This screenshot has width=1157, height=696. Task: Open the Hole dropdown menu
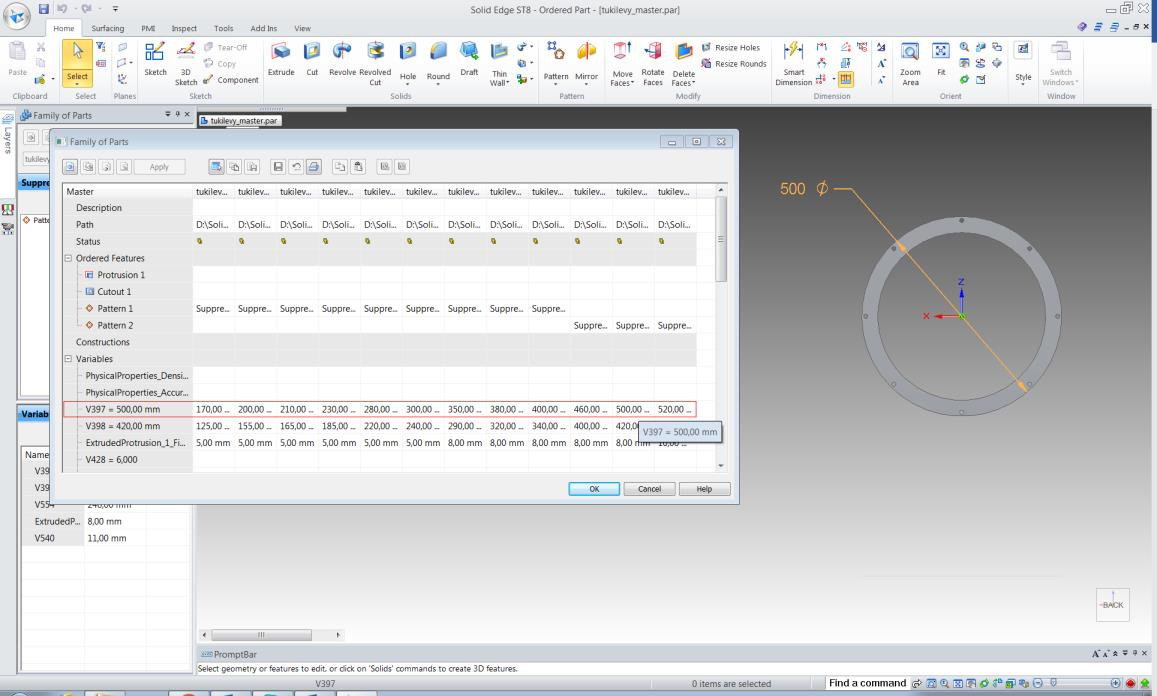coord(407,84)
